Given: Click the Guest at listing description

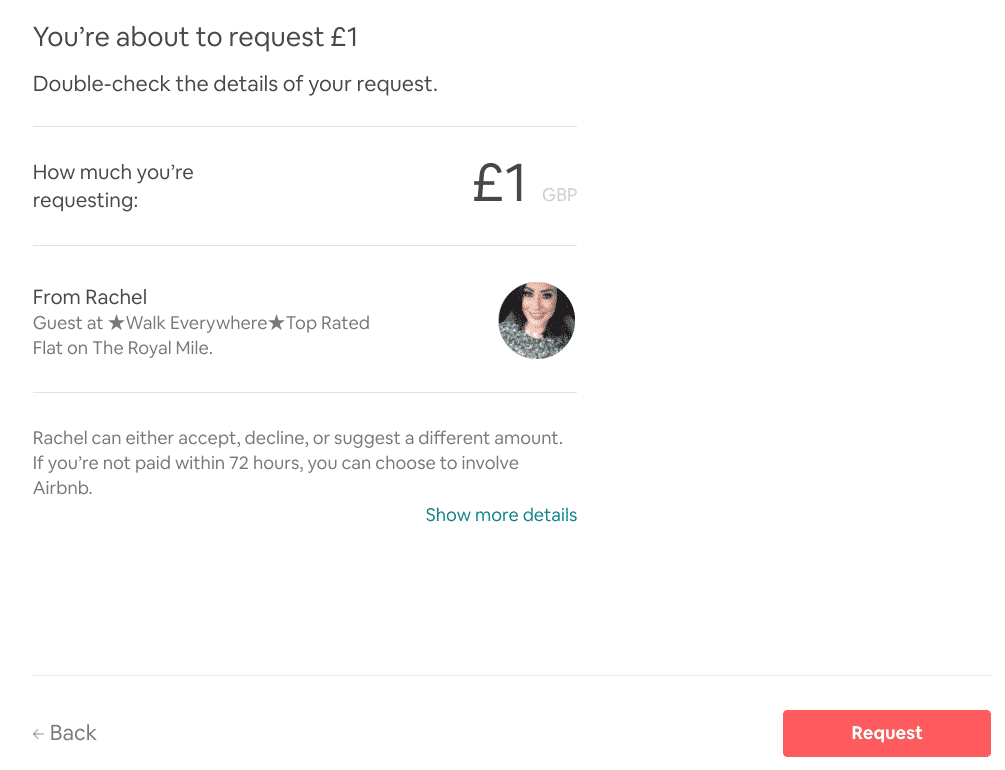Looking at the screenshot, I should point(200,334).
